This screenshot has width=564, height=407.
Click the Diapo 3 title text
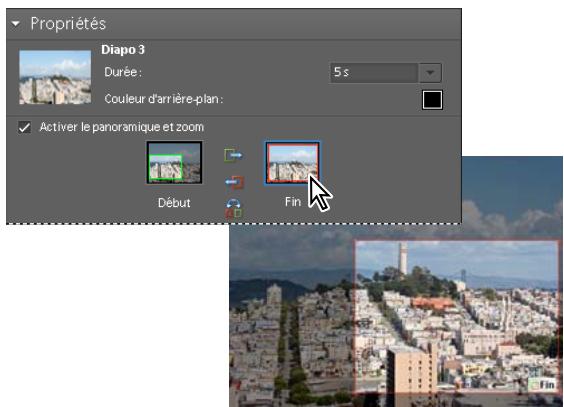123,50
